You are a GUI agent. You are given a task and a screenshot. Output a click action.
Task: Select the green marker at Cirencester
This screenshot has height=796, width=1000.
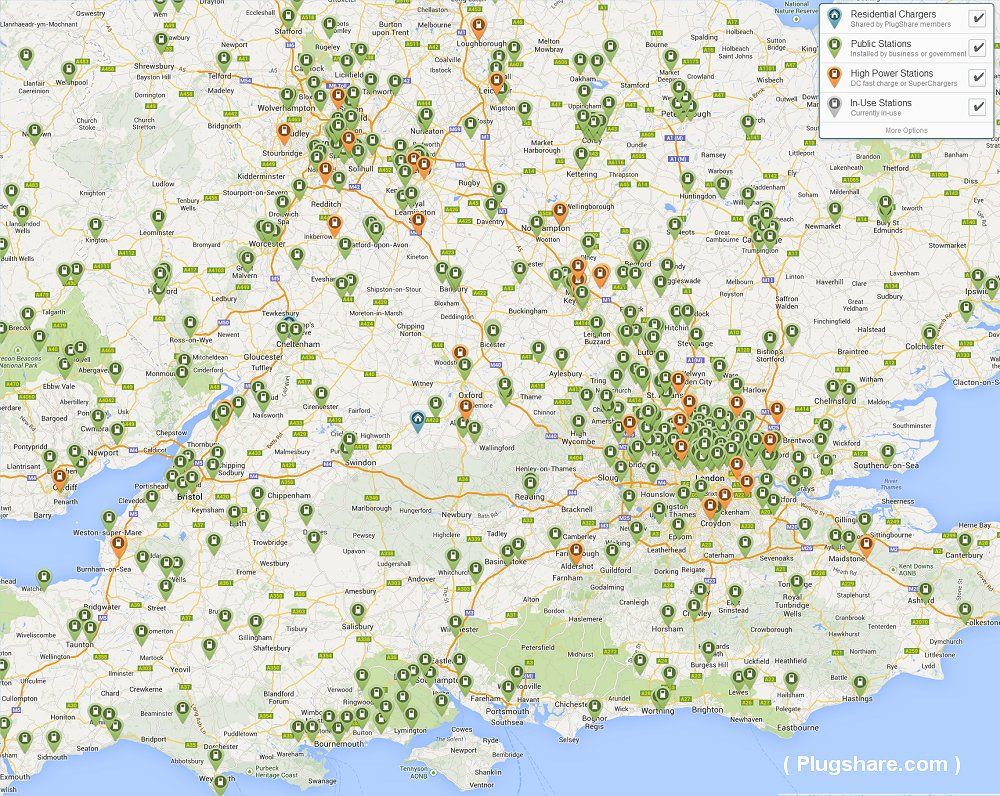point(321,395)
